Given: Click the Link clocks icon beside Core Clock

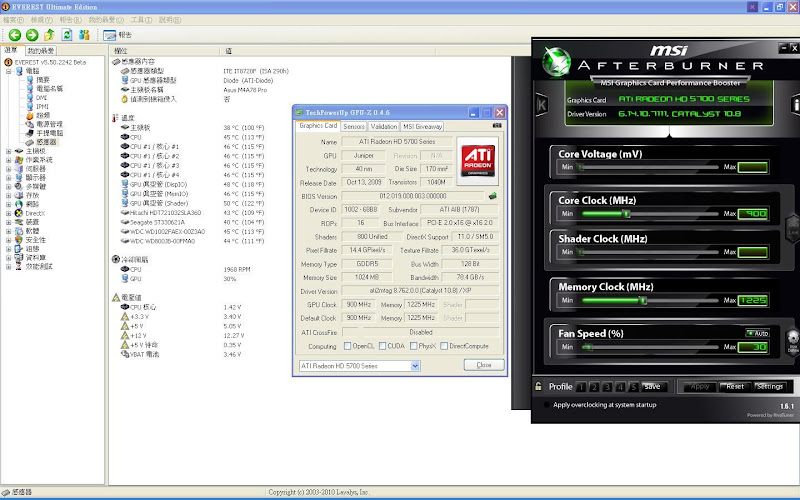Looking at the screenshot, I should [x=793, y=228].
